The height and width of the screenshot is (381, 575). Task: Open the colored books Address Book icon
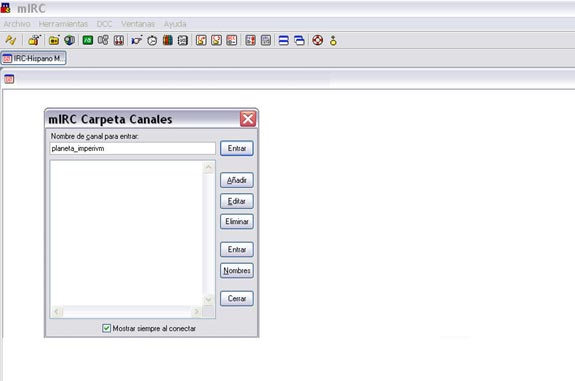[168, 40]
